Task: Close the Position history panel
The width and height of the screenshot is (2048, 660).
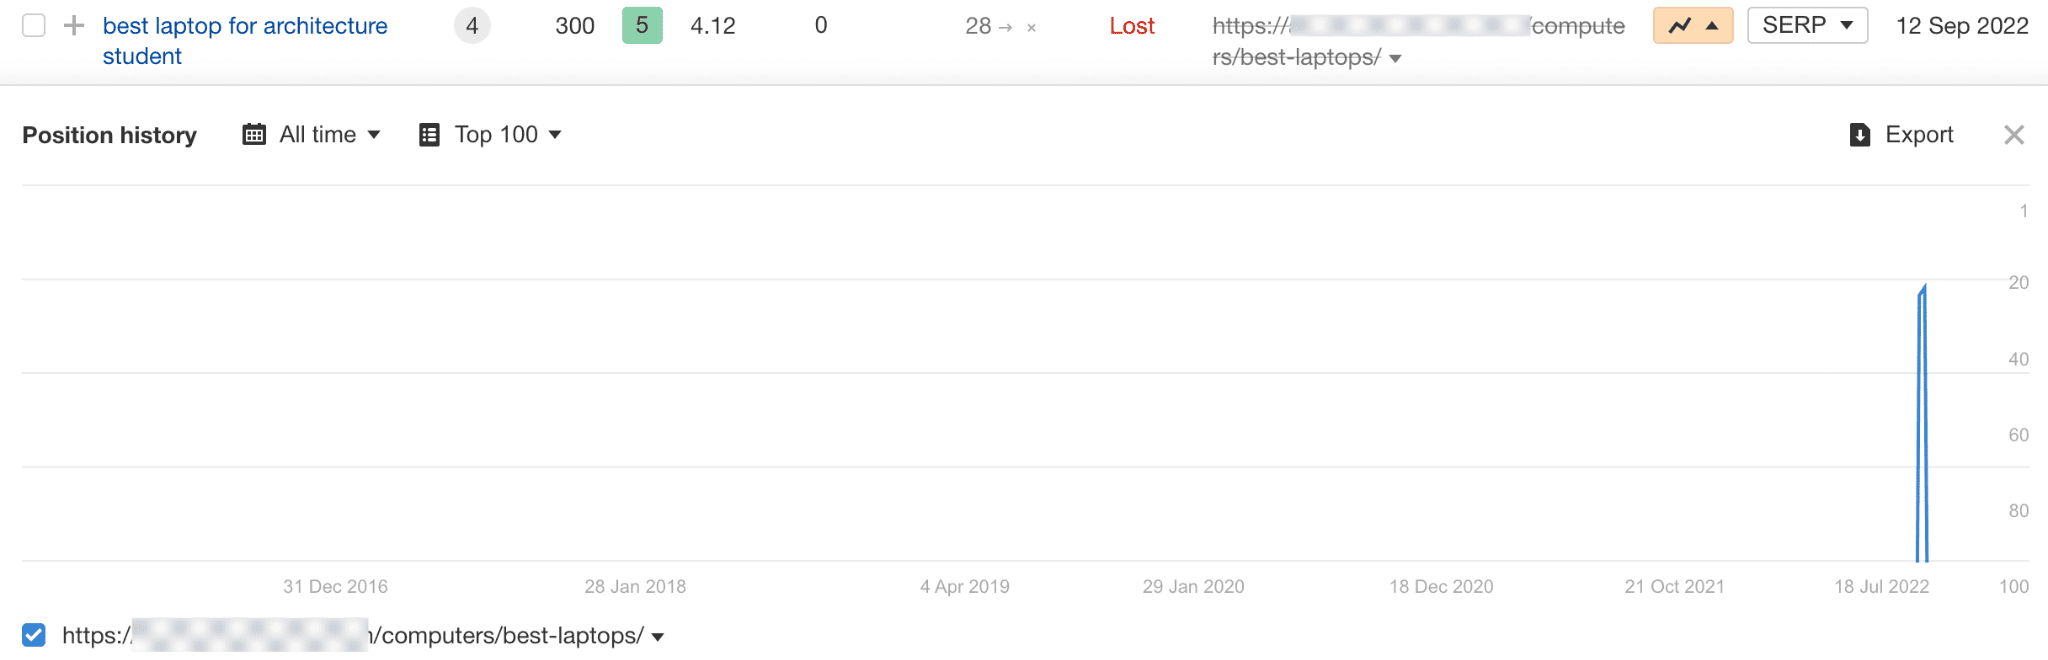Action: tap(2014, 135)
